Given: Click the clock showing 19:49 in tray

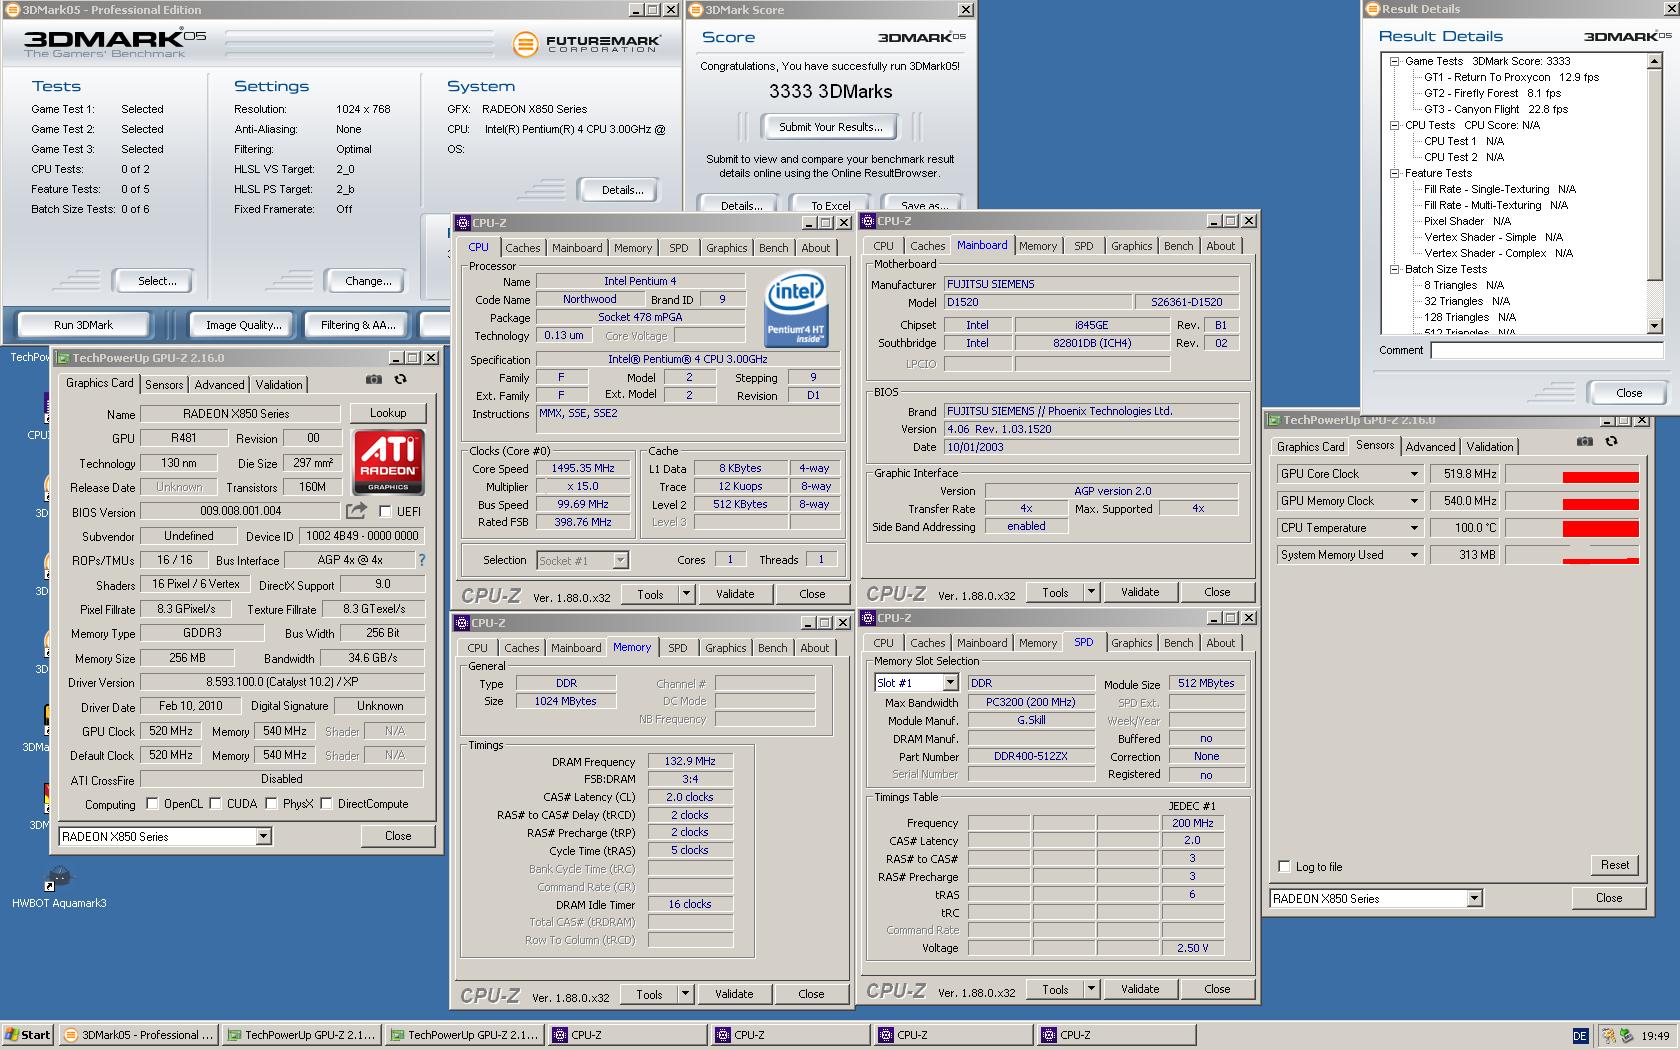Looking at the screenshot, I should [x=1655, y=1036].
